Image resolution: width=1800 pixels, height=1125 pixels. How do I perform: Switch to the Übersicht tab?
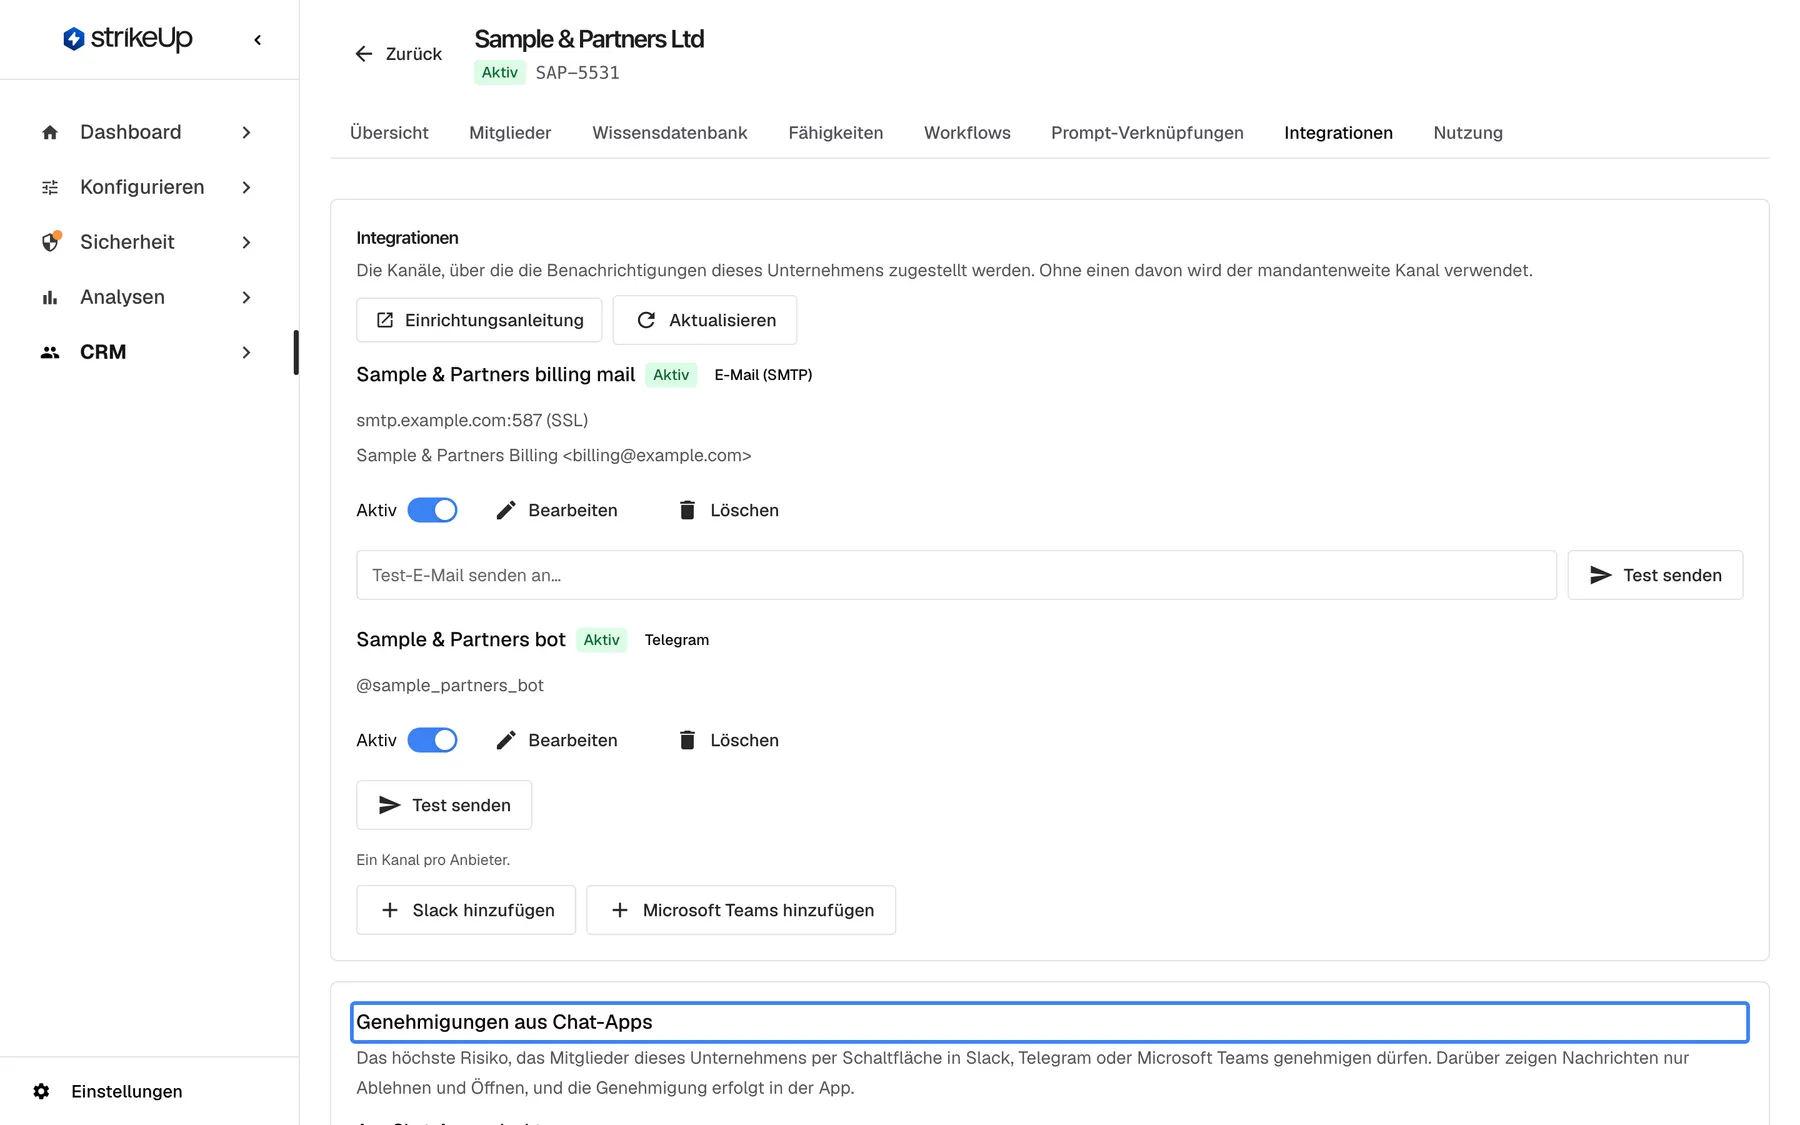(389, 133)
